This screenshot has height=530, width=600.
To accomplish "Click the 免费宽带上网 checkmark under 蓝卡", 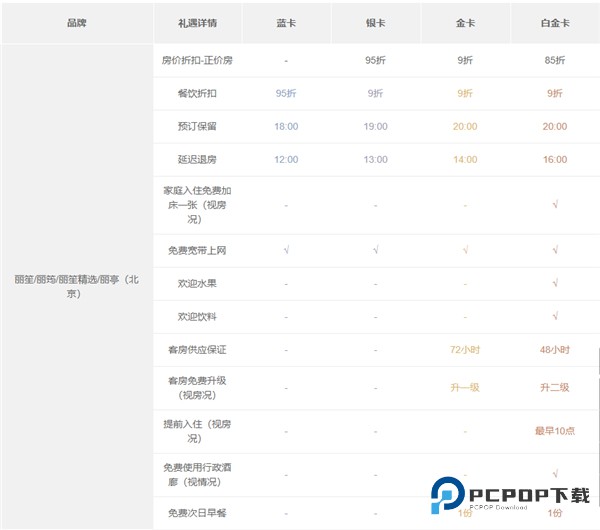I will point(286,250).
